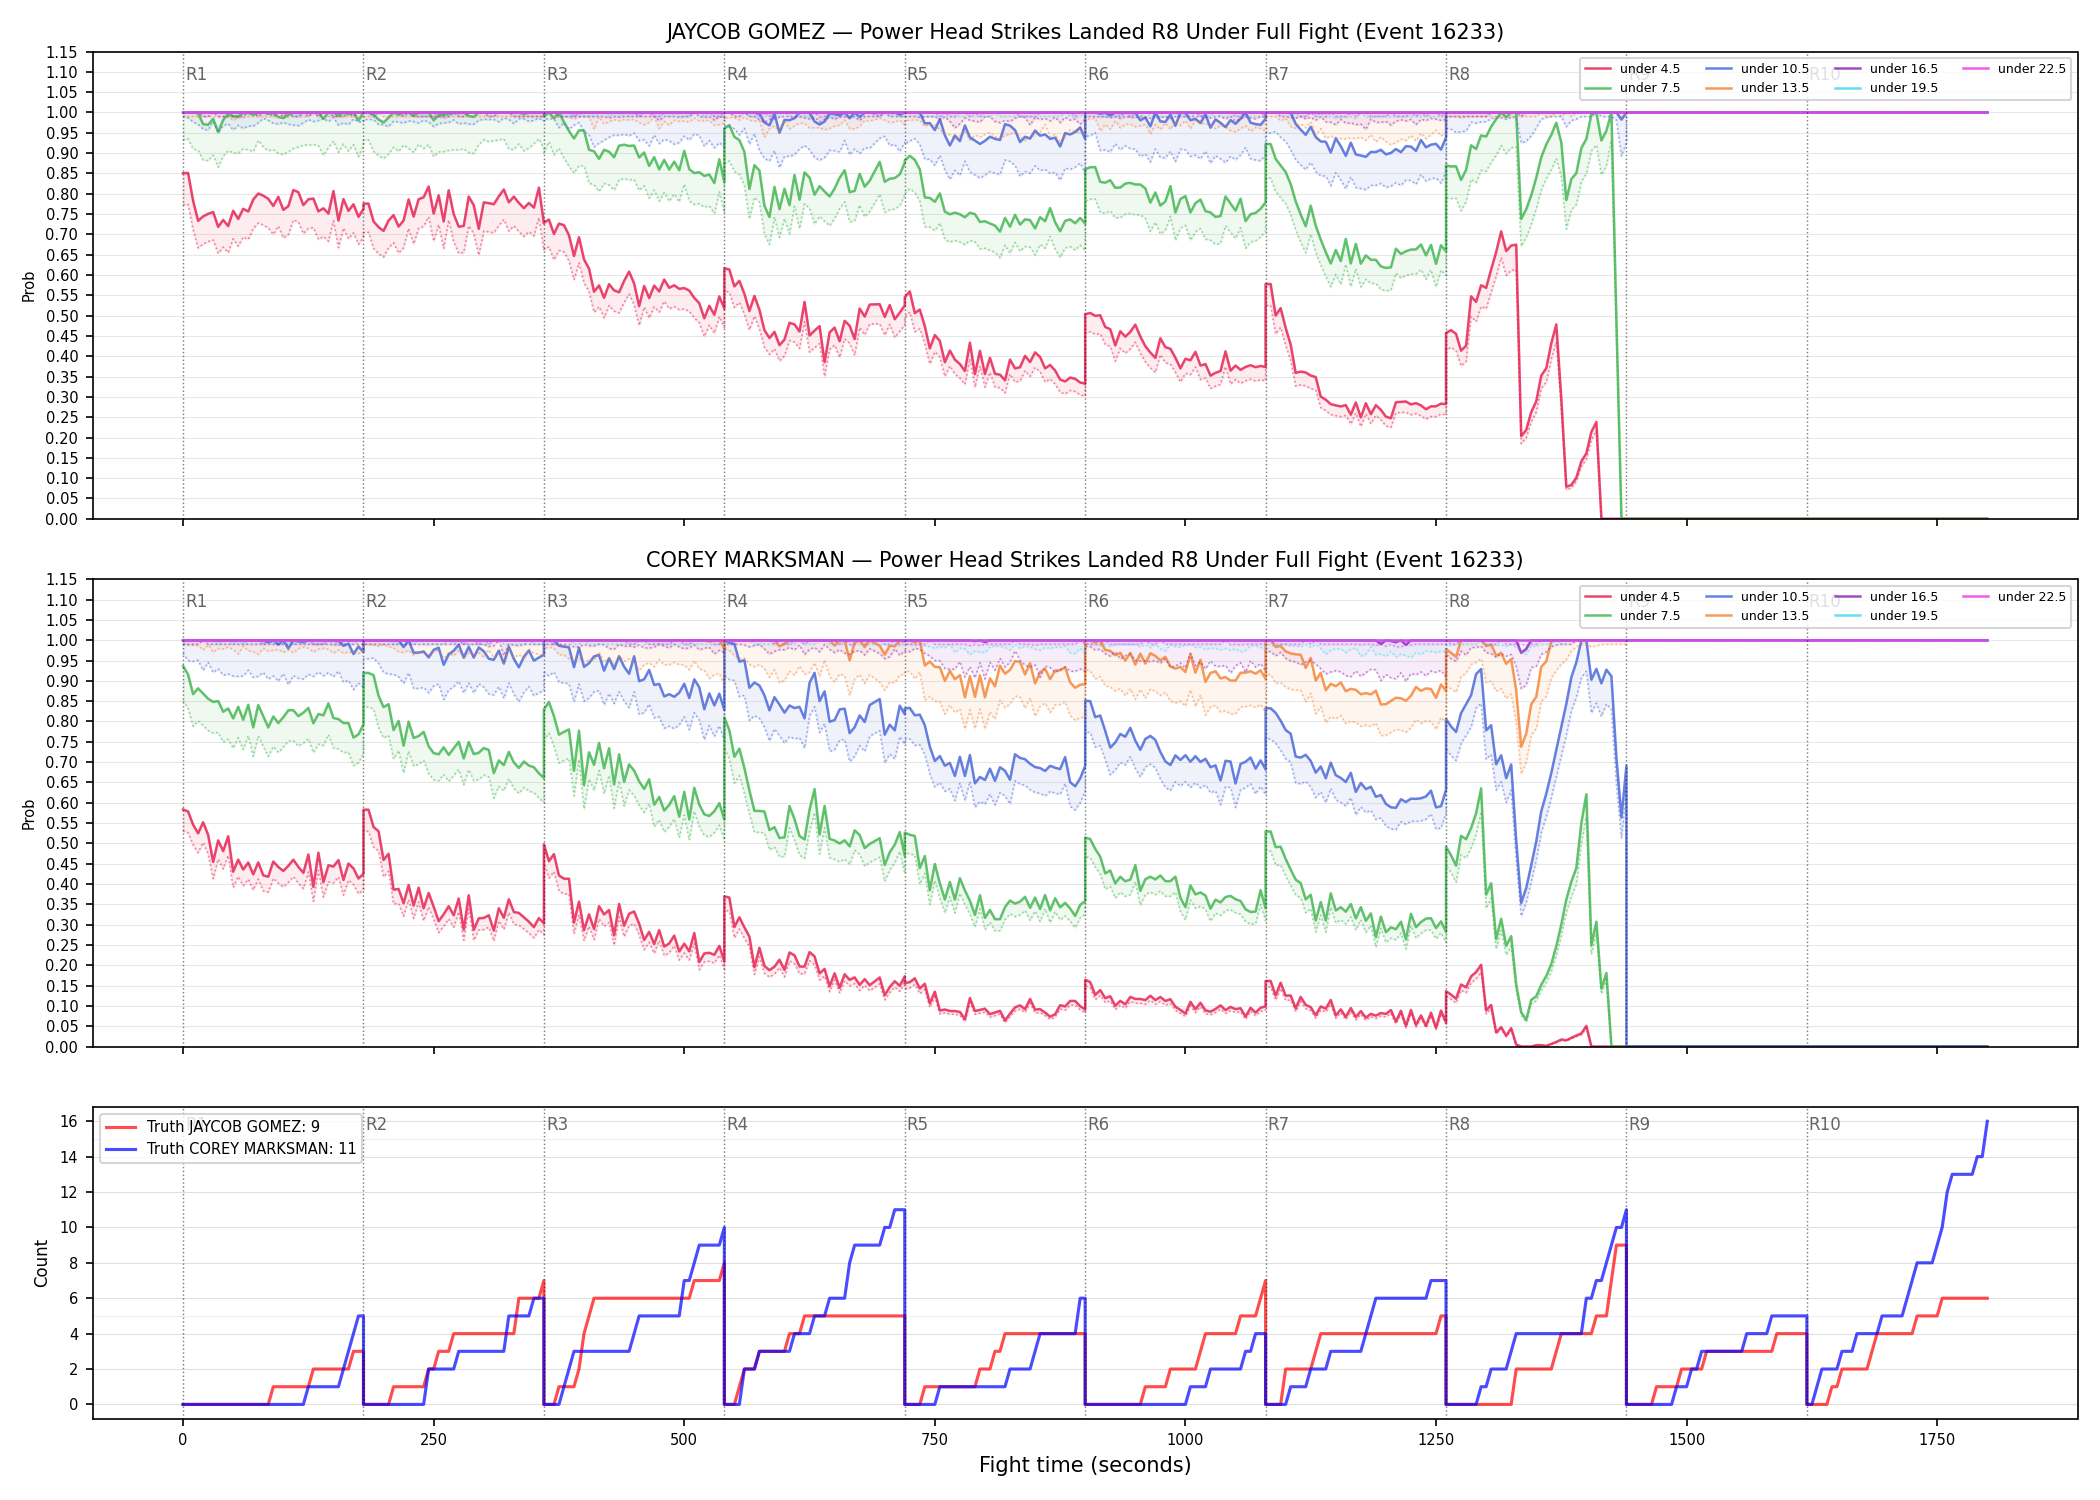Image resolution: width=2100 pixels, height=1500 pixels.
Task: Click the 'Truth COREY MARKSMAN: 11' legend entry
Action: [231, 1149]
